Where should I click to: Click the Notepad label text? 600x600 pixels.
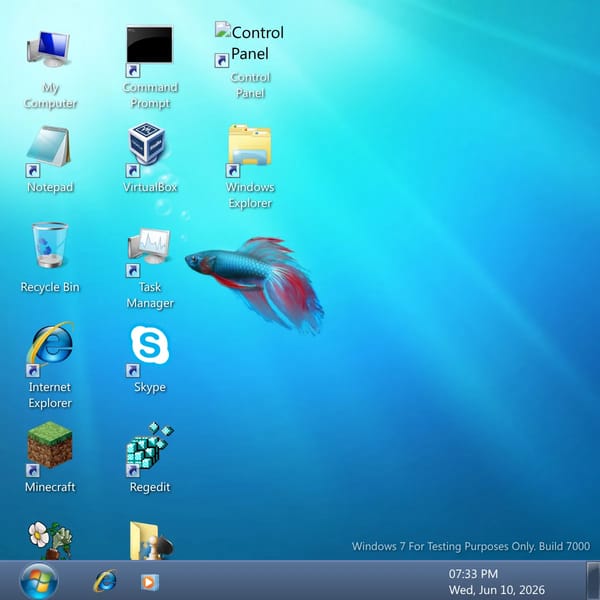click(50, 187)
